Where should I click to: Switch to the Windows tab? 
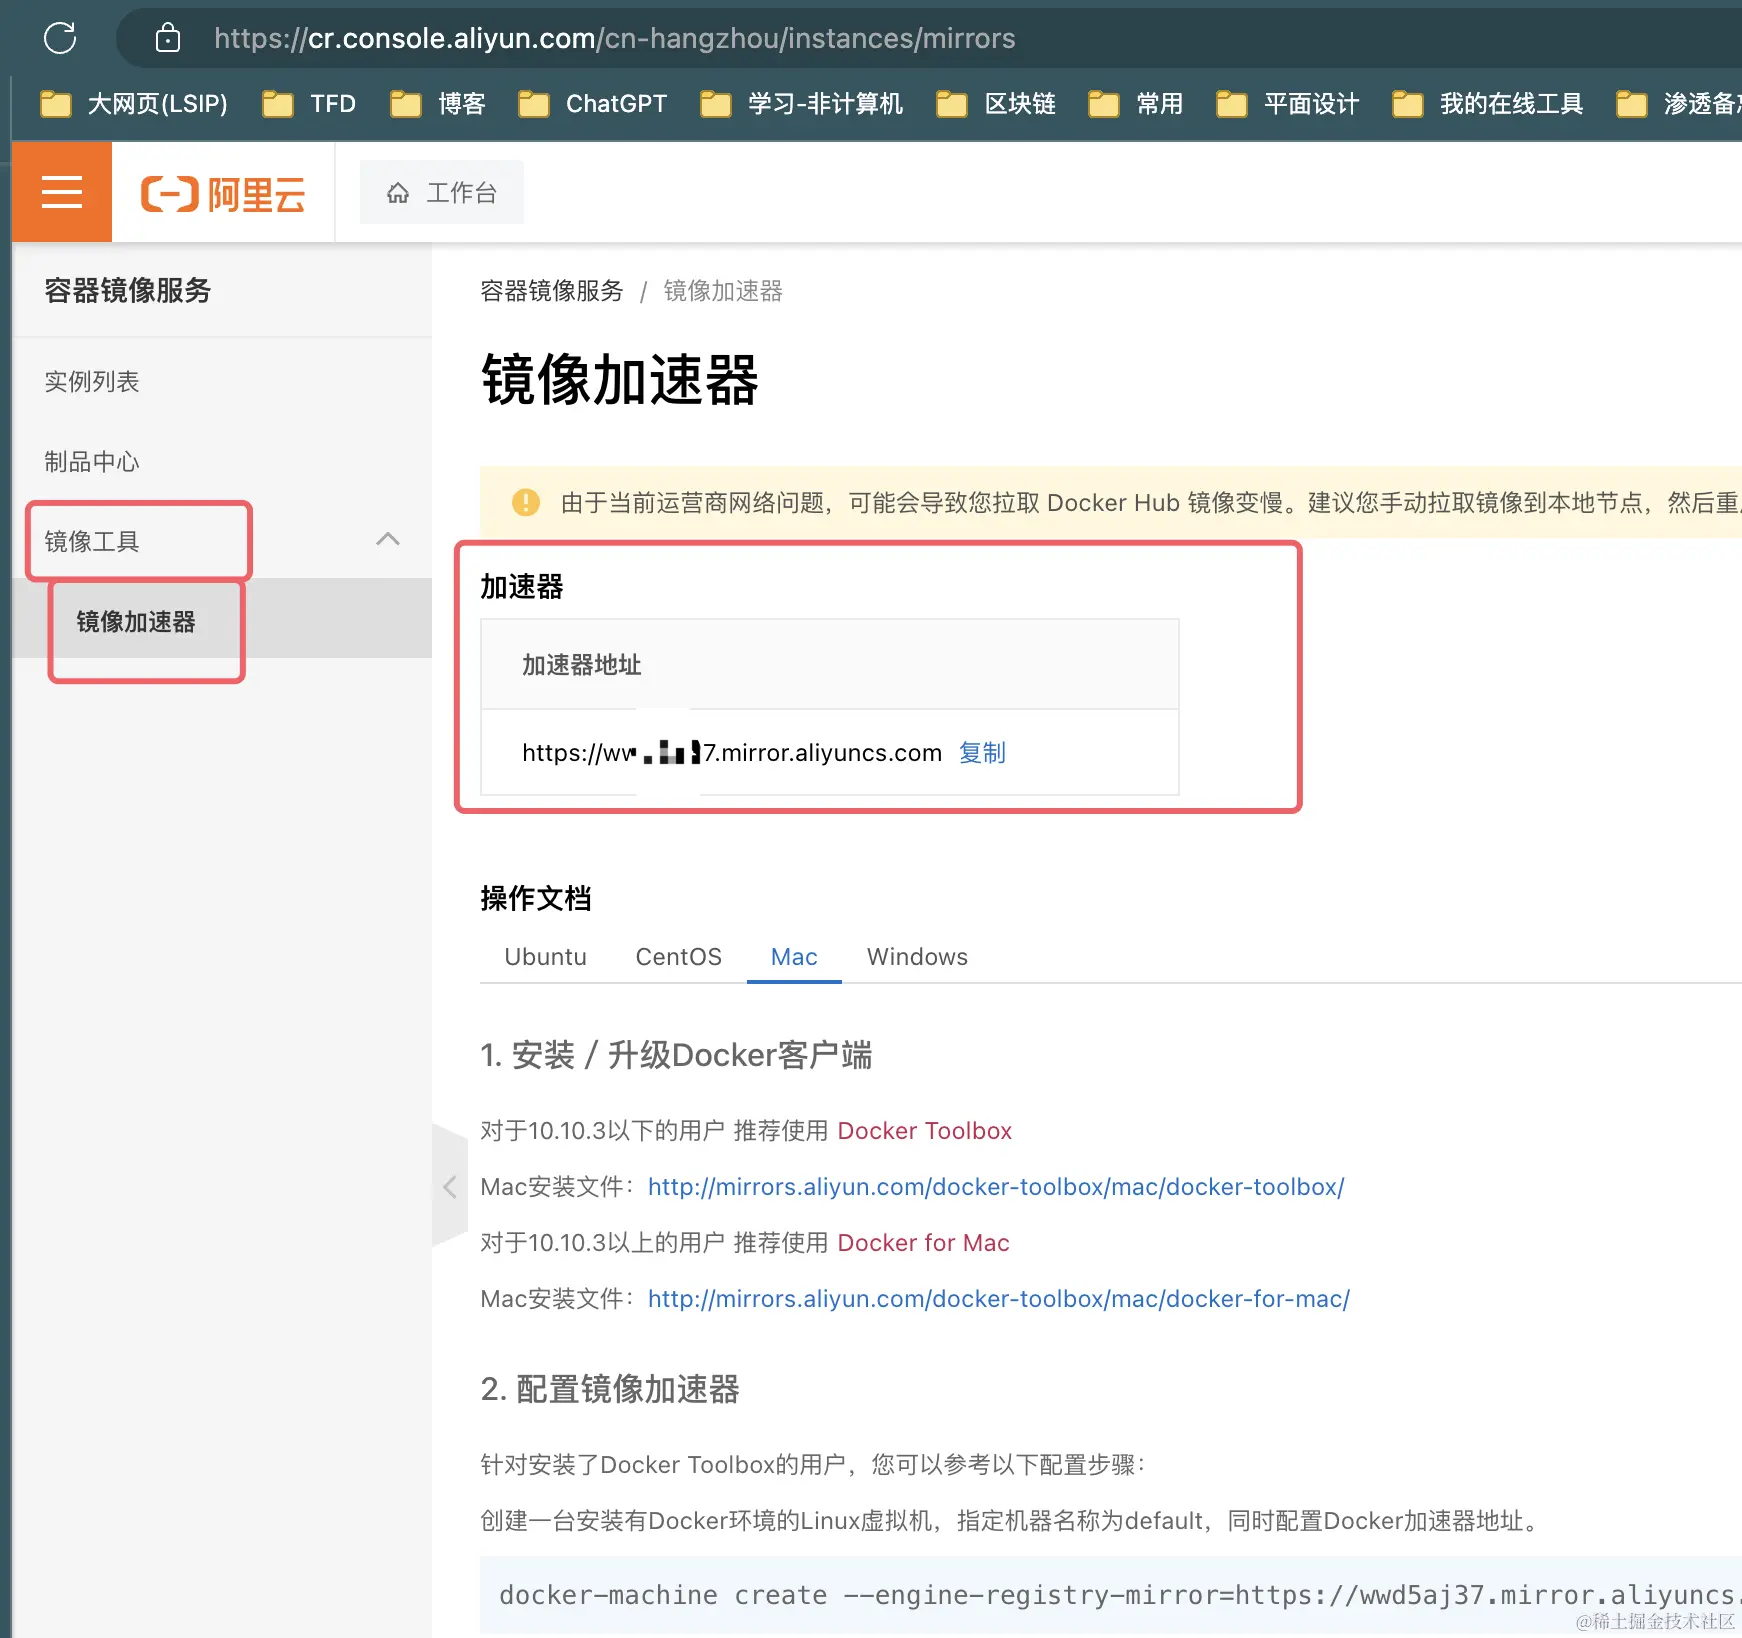tap(917, 957)
